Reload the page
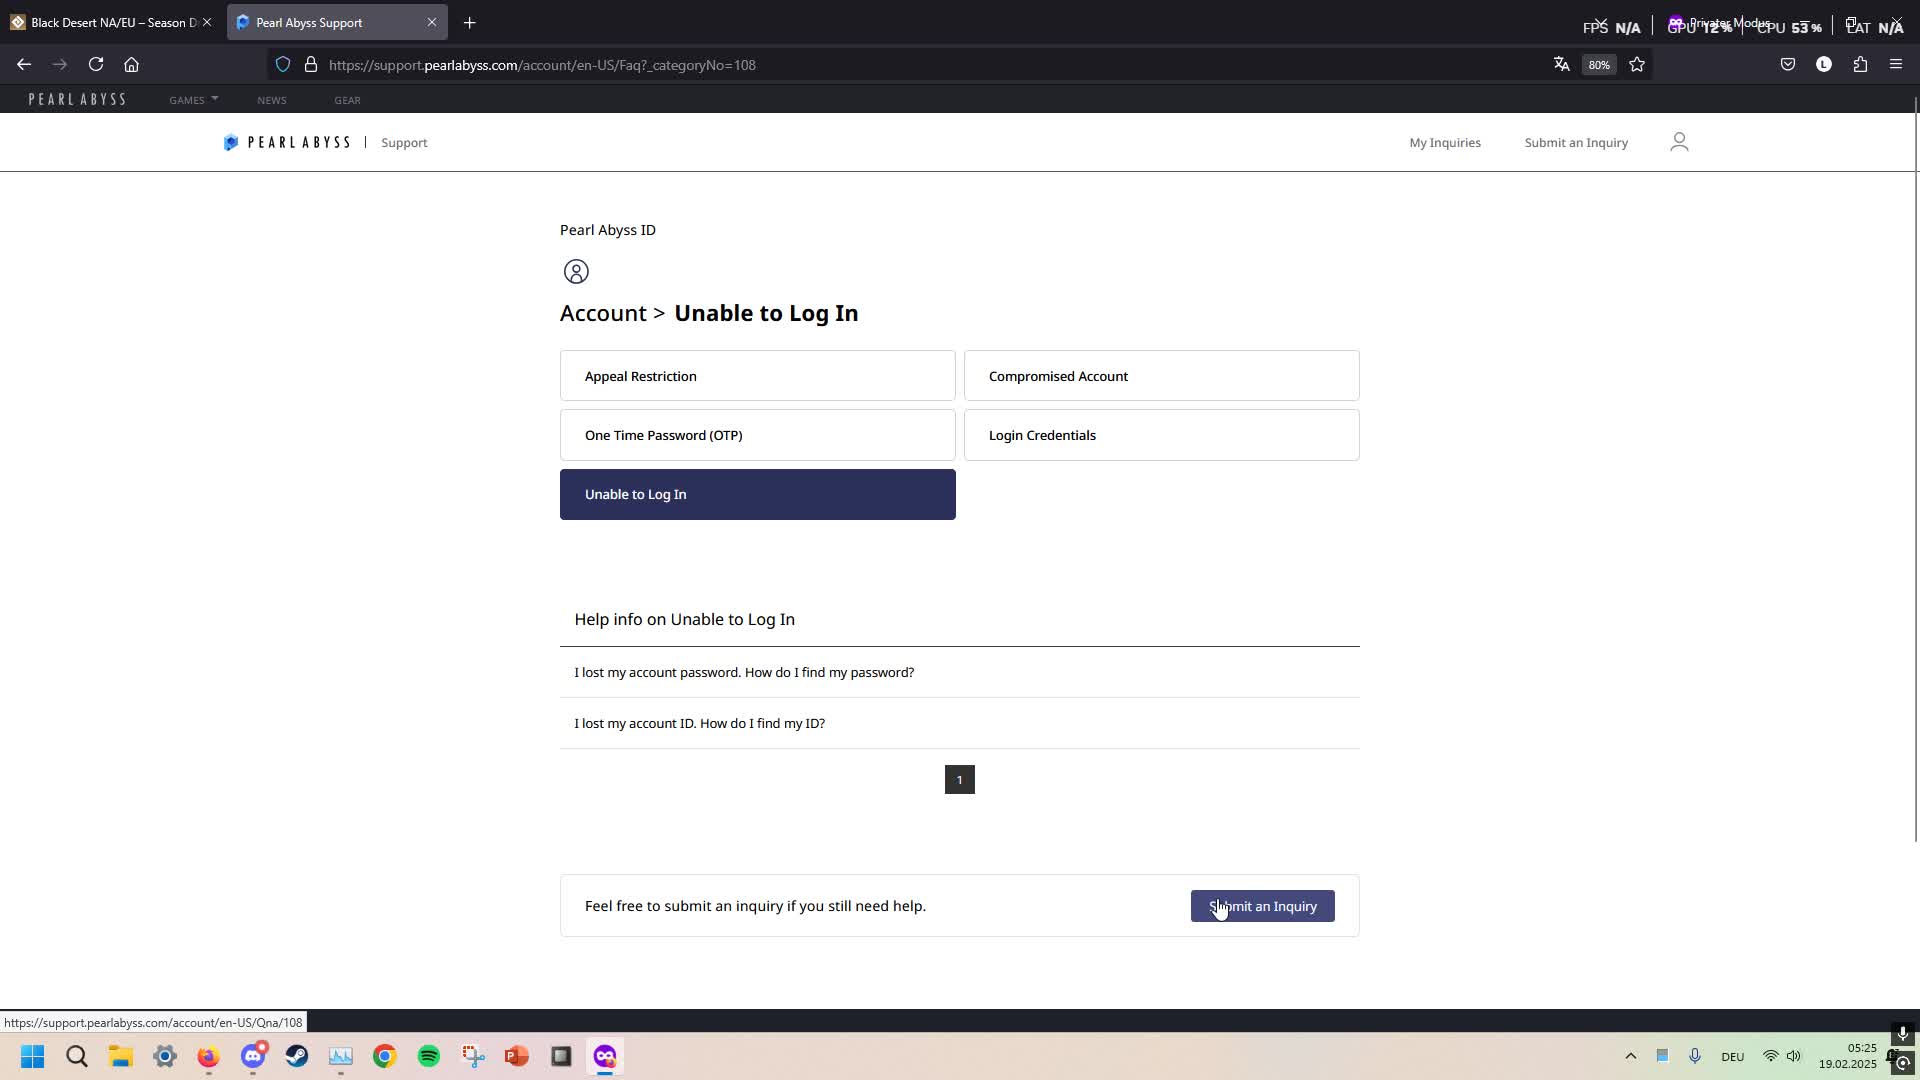This screenshot has width=1920, height=1080. pyautogui.click(x=96, y=64)
